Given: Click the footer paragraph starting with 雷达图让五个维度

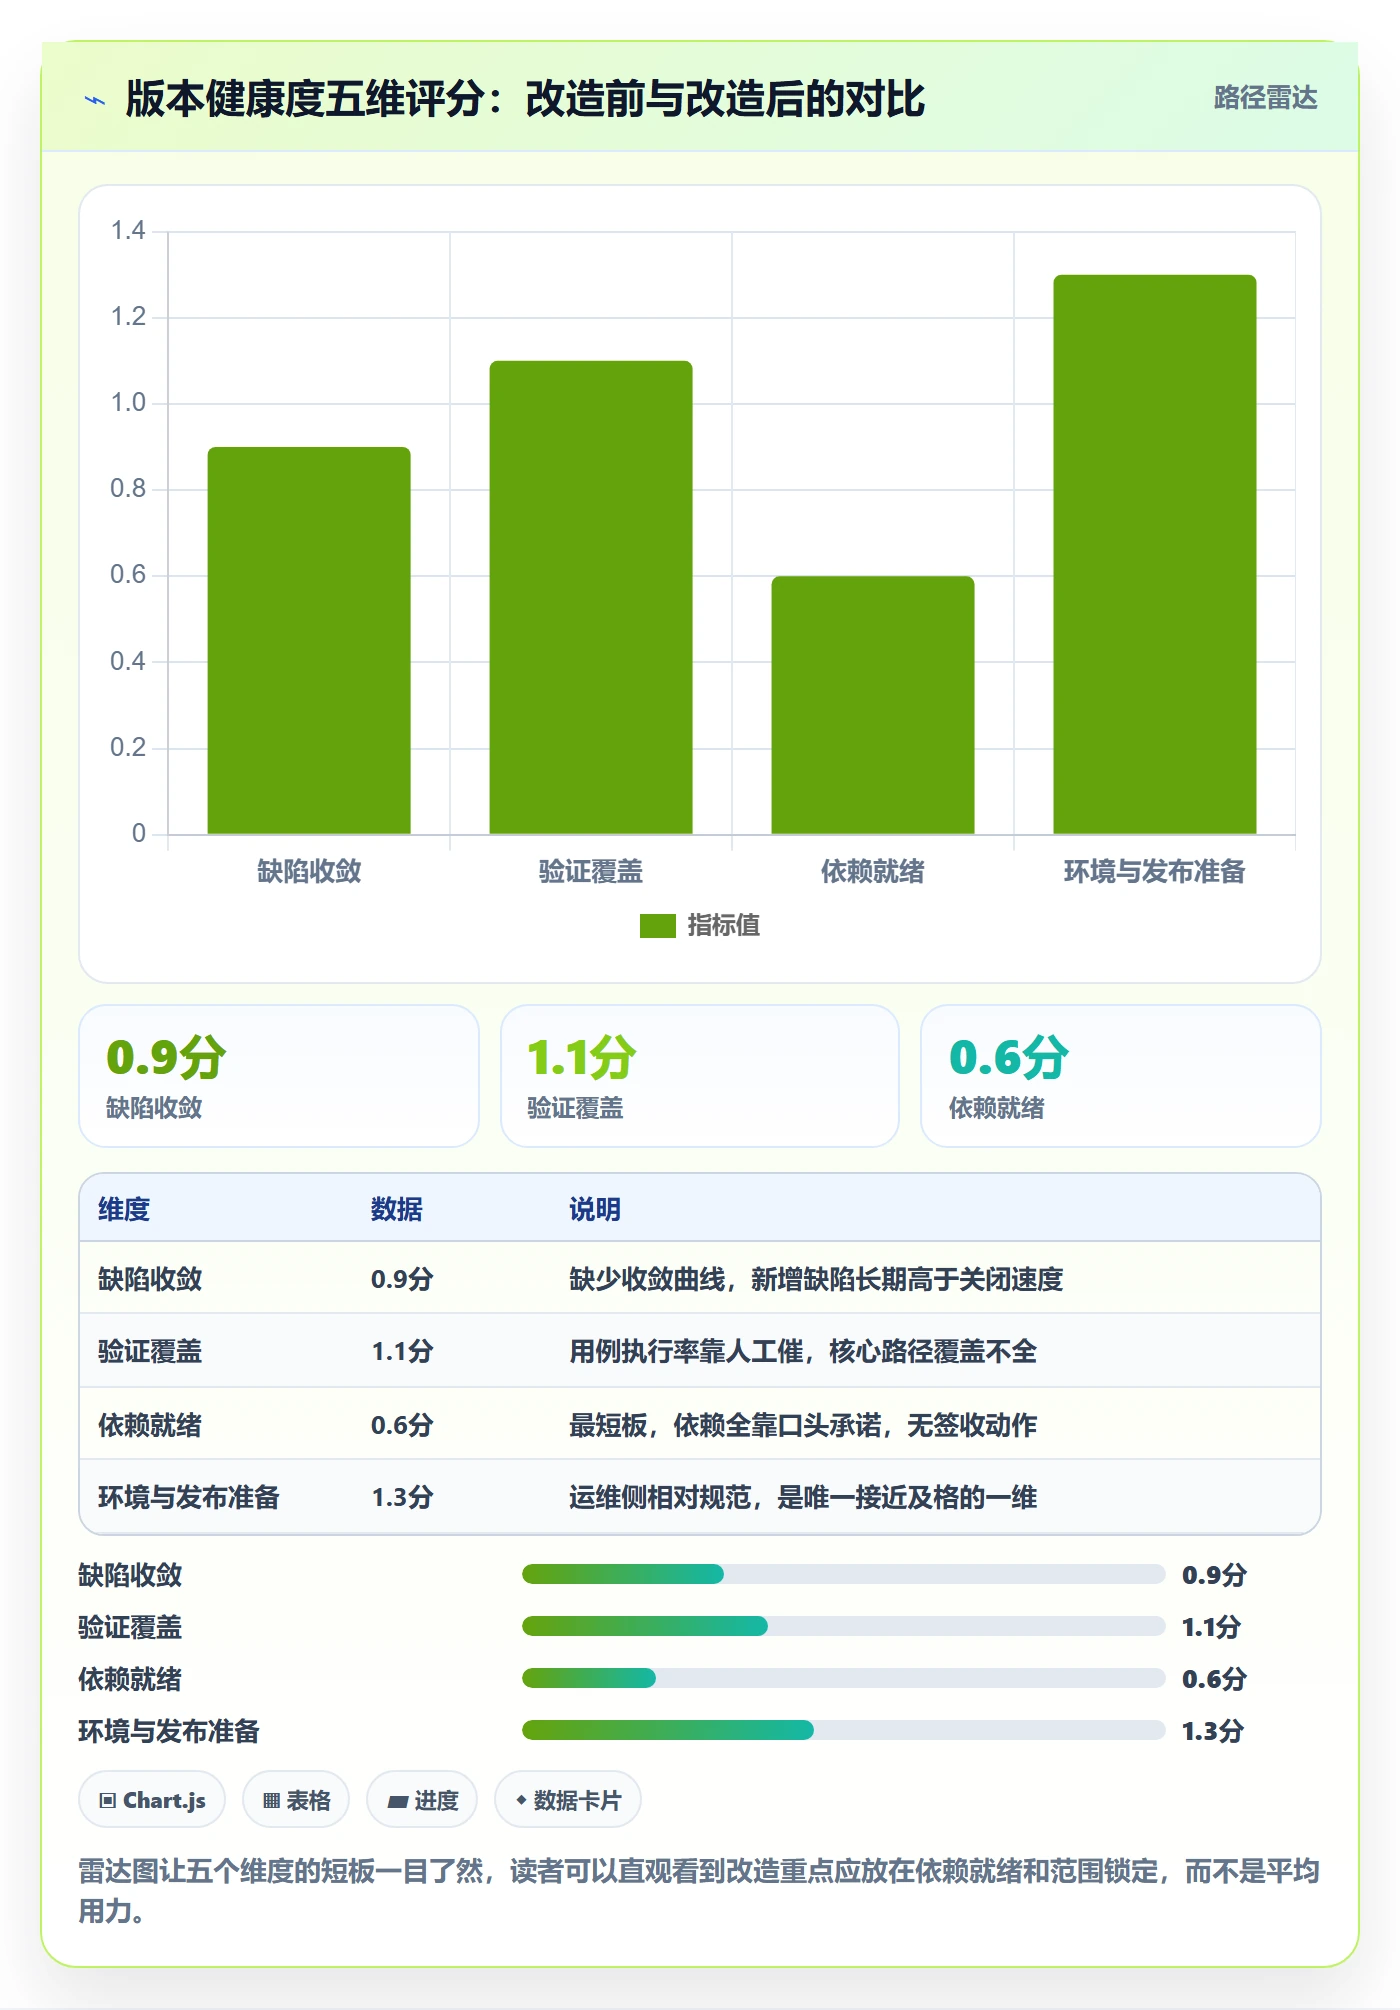Looking at the screenshot, I should pos(699,1891).
